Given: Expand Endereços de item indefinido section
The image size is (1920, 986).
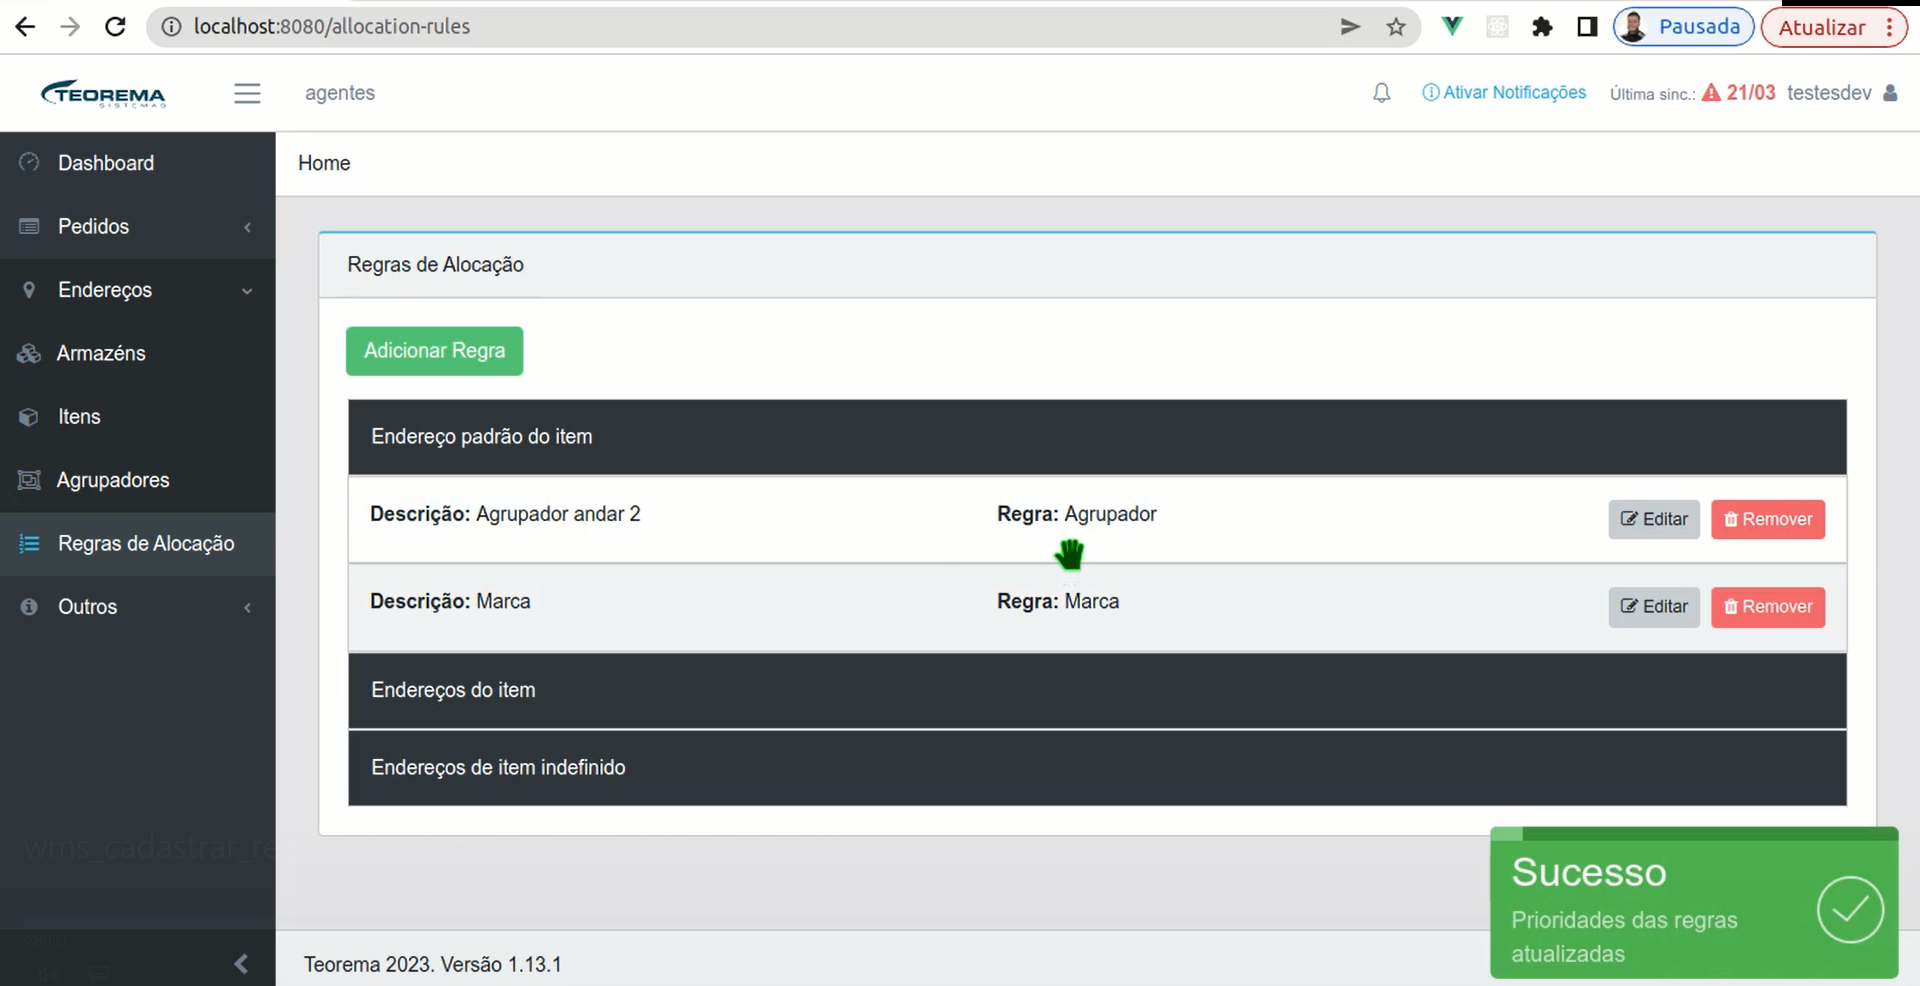Looking at the screenshot, I should click(1097, 768).
